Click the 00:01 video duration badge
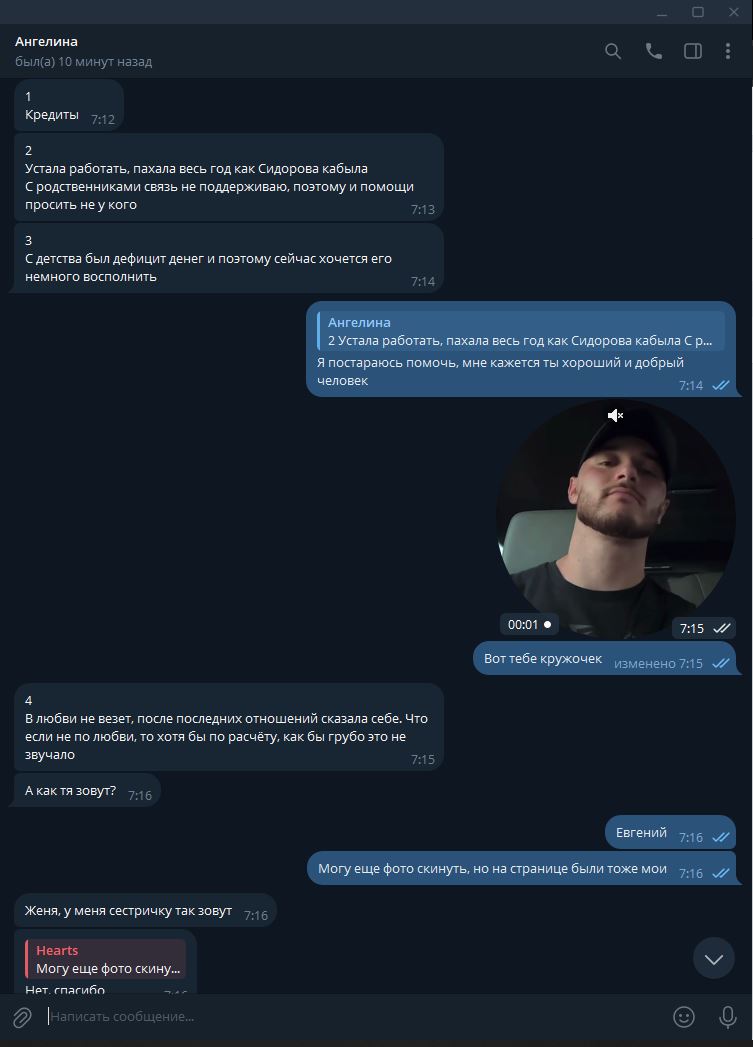Screen dimensions: 753x1047 pyautogui.click(x=528, y=625)
